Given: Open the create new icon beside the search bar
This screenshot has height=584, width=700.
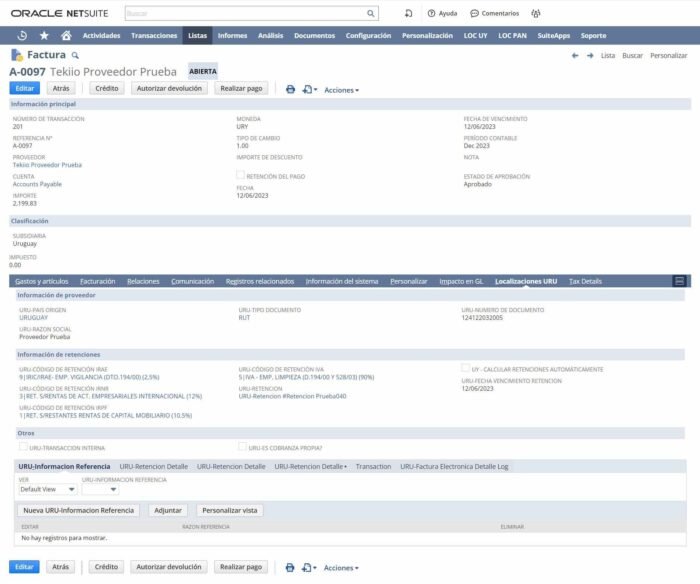Looking at the screenshot, I should coord(408,13).
